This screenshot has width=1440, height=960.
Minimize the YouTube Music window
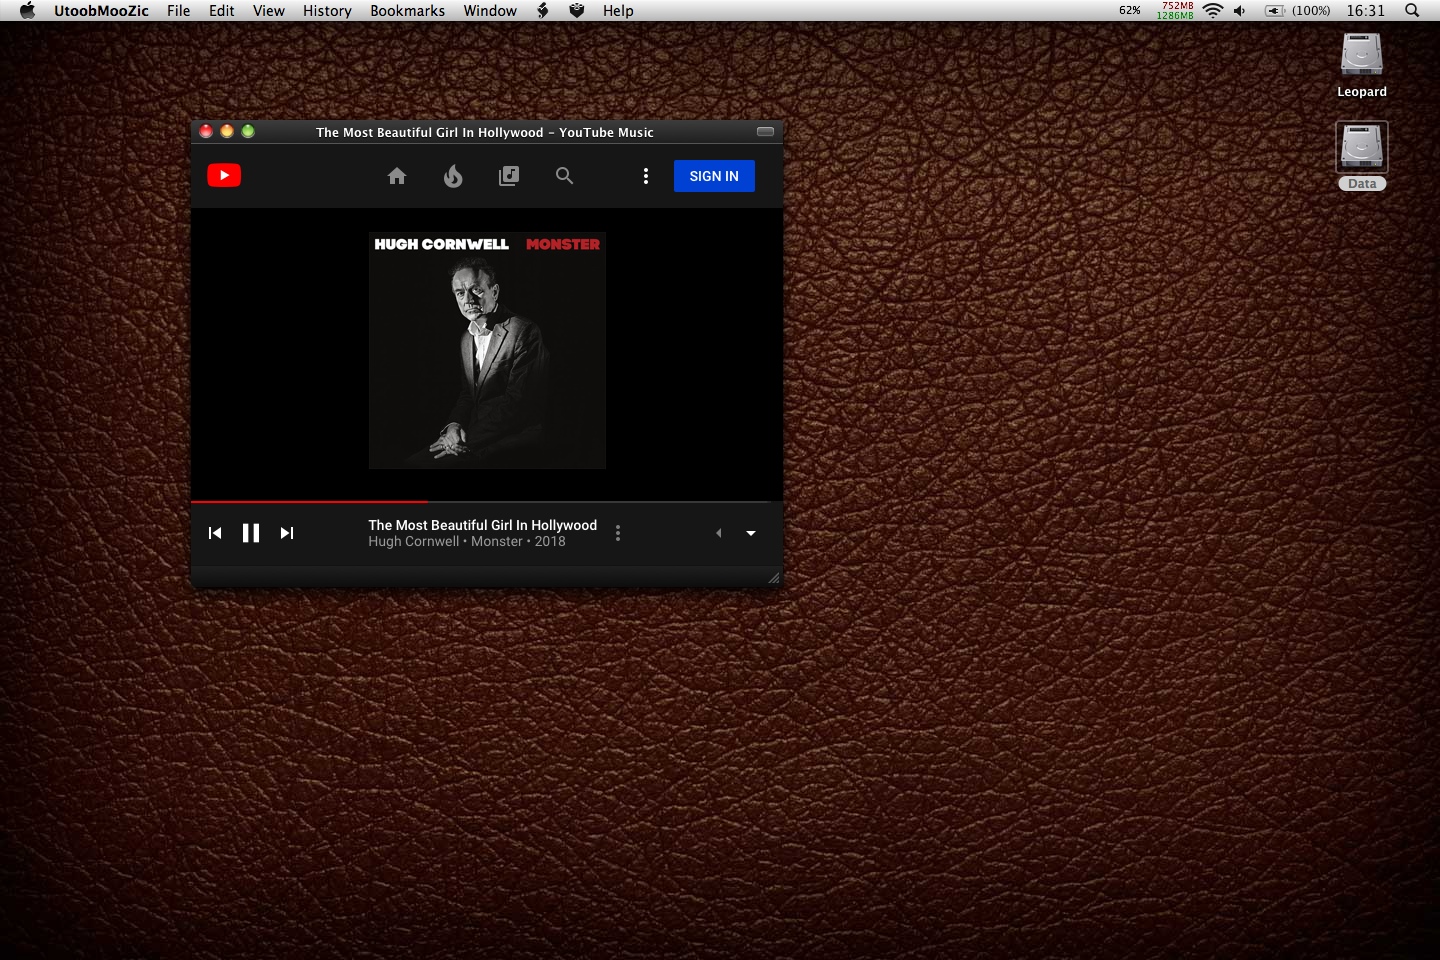pyautogui.click(x=227, y=131)
